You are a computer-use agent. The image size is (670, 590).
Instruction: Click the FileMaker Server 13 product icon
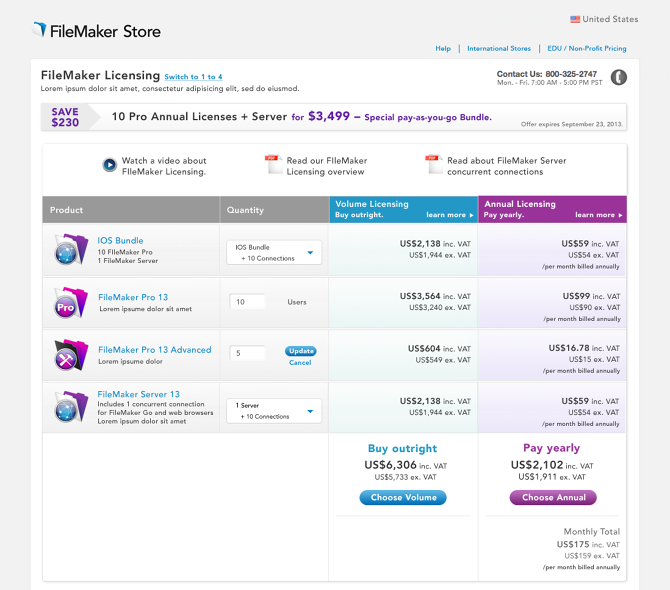[71, 407]
